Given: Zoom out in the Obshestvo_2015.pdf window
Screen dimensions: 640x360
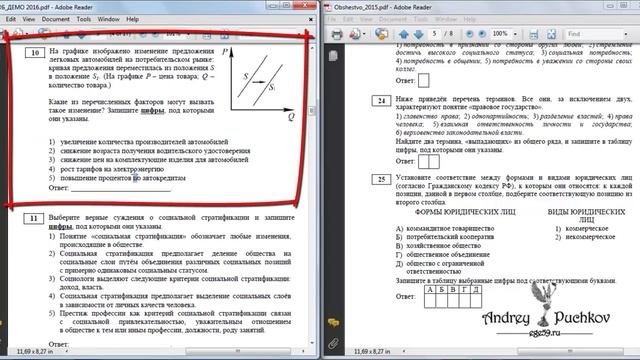Looking at the screenshot, I should pos(470,34).
